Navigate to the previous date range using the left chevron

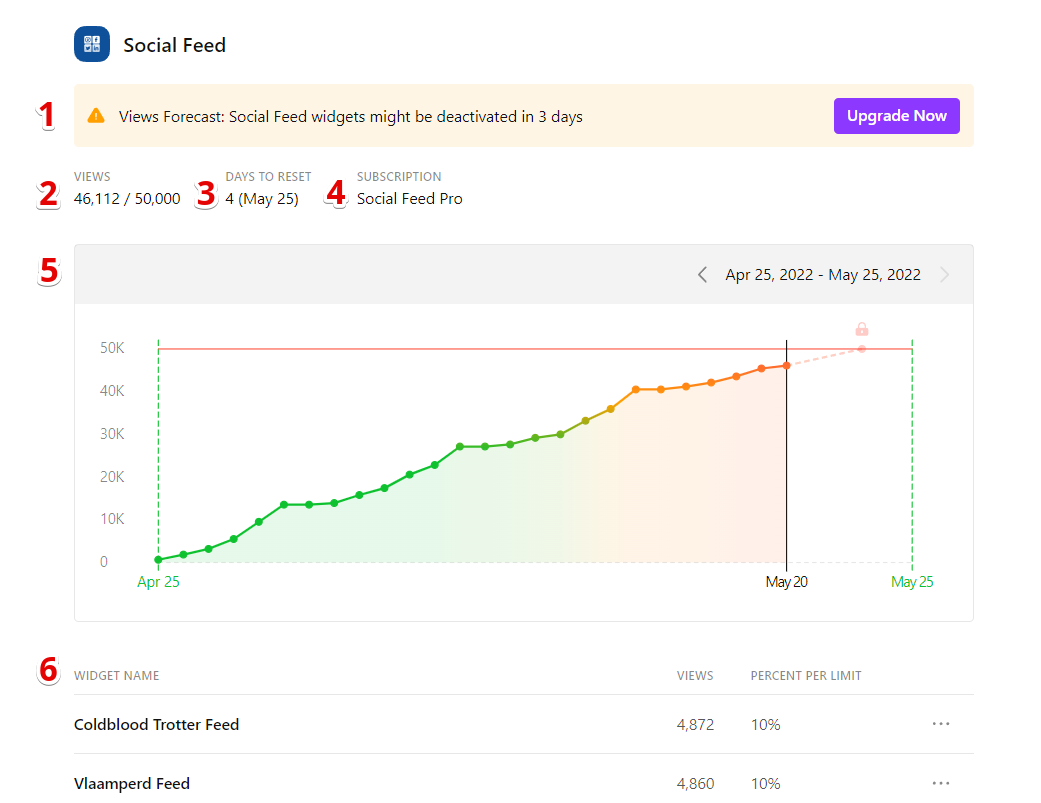(702, 274)
